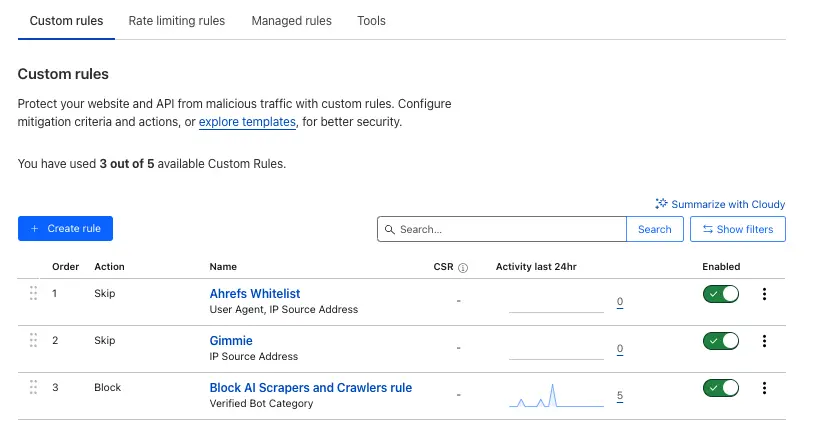Focus the Search rules input field
The height and width of the screenshot is (432, 814).
click(502, 229)
